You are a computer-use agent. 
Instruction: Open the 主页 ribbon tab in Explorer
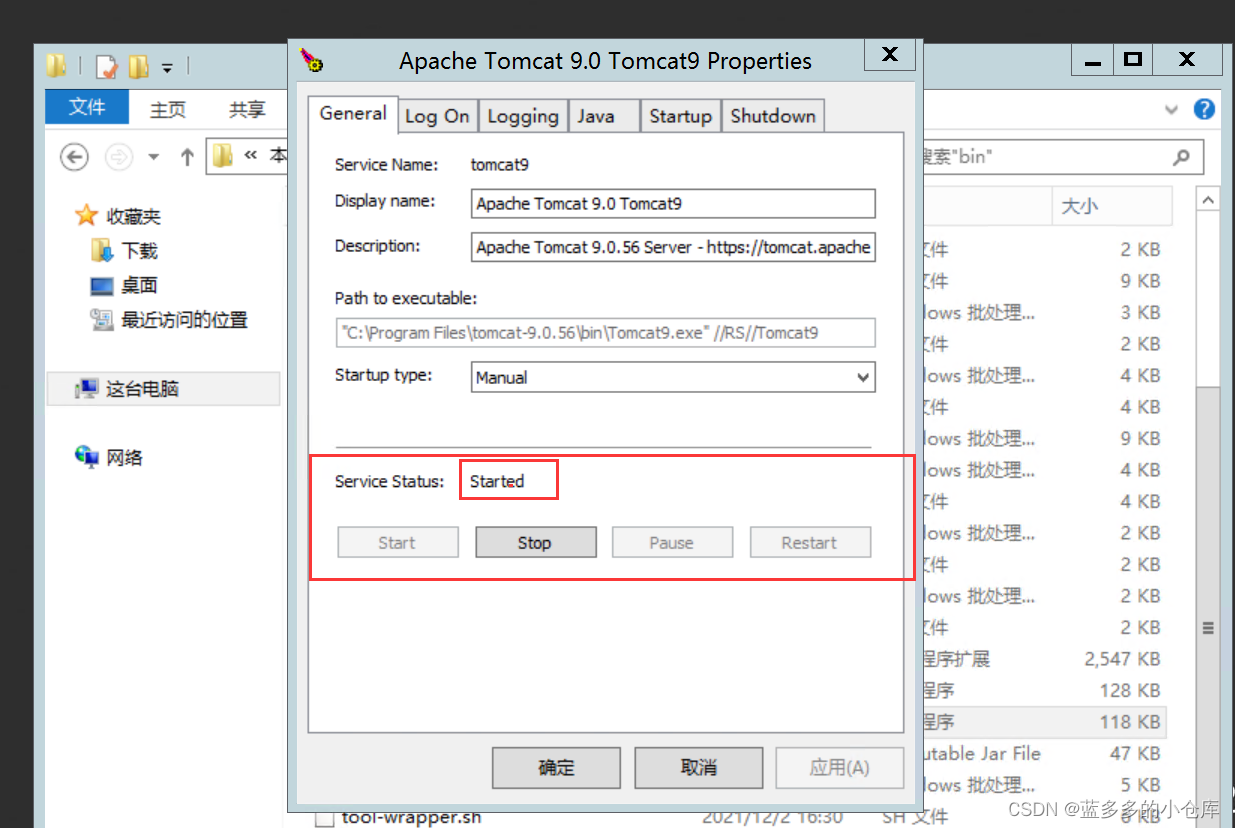point(168,109)
